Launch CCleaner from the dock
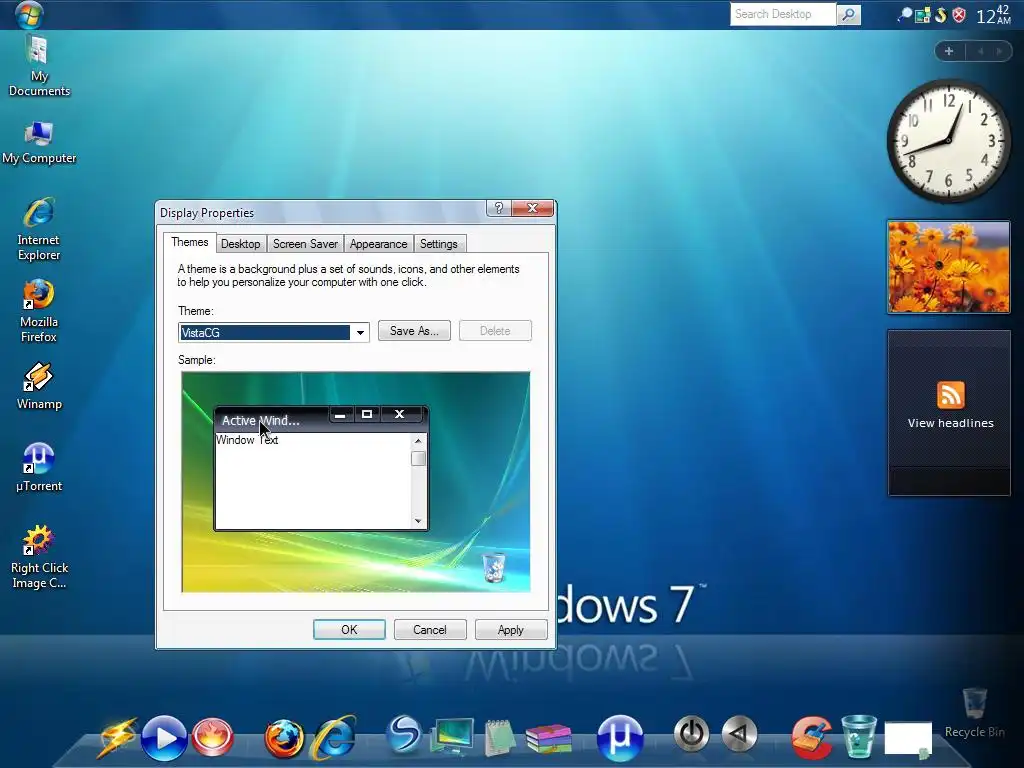This screenshot has width=1024, height=768. [x=812, y=737]
